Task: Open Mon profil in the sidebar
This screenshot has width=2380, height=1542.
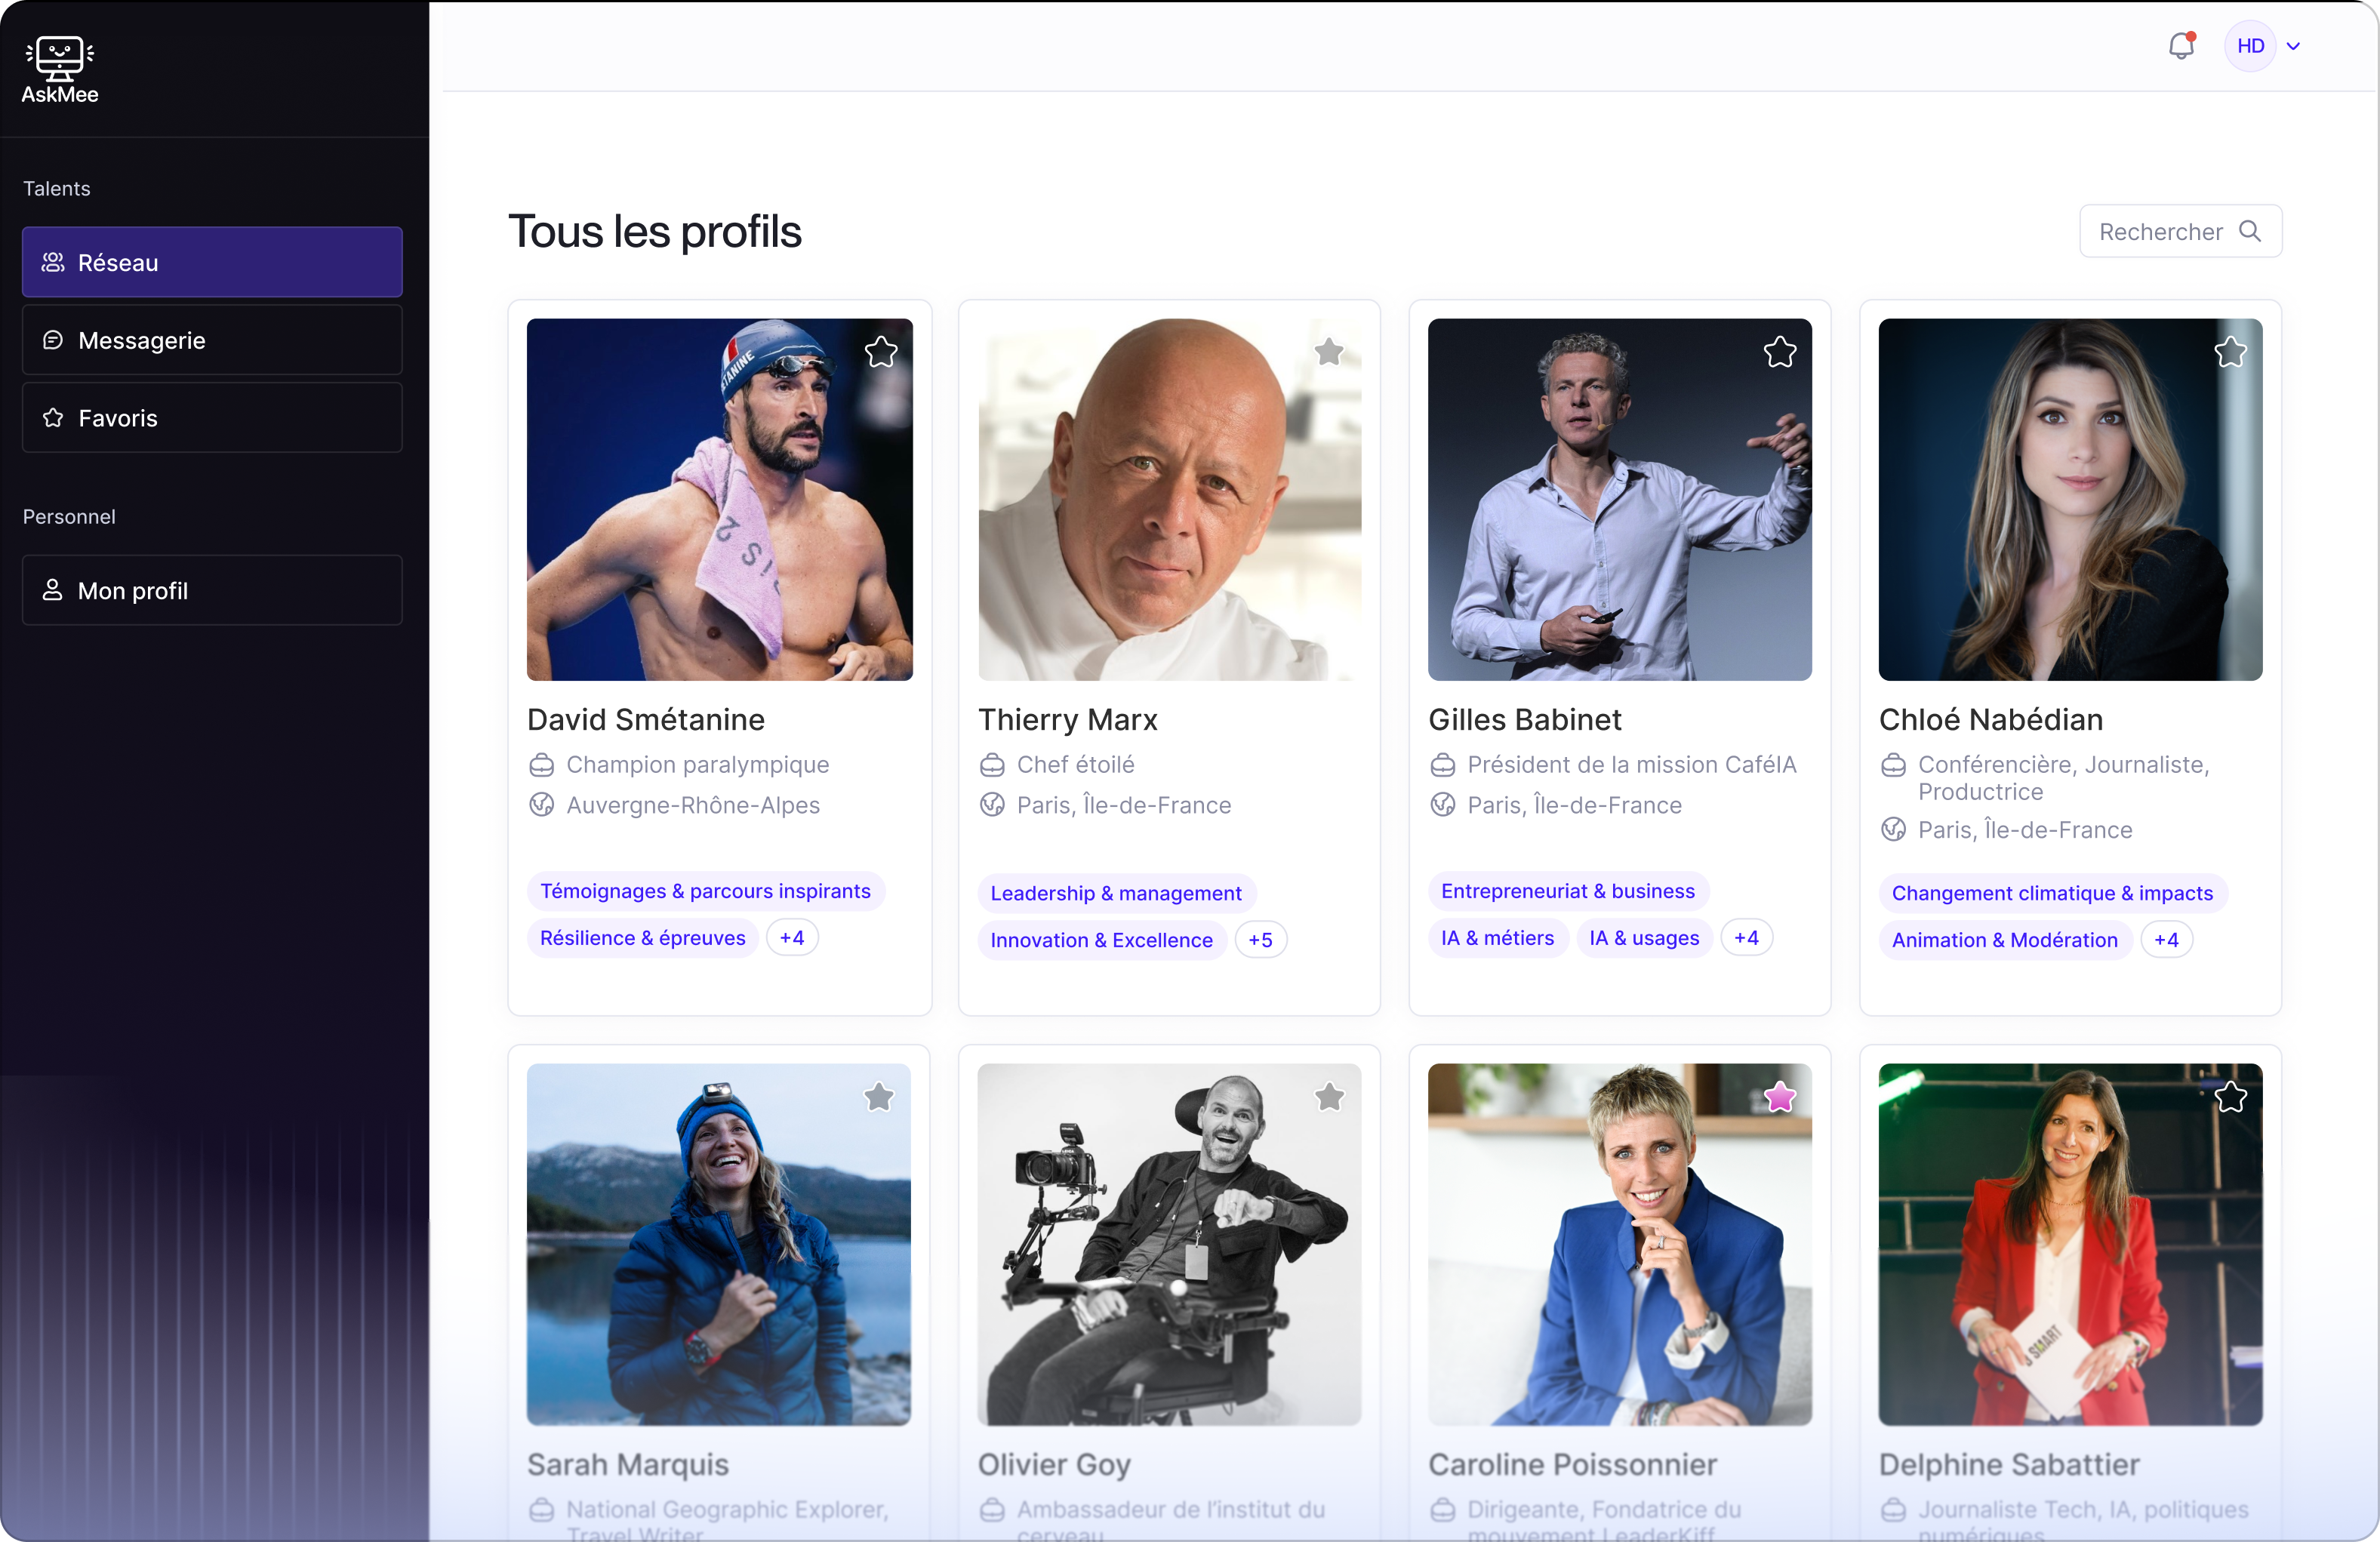Action: pos(211,590)
